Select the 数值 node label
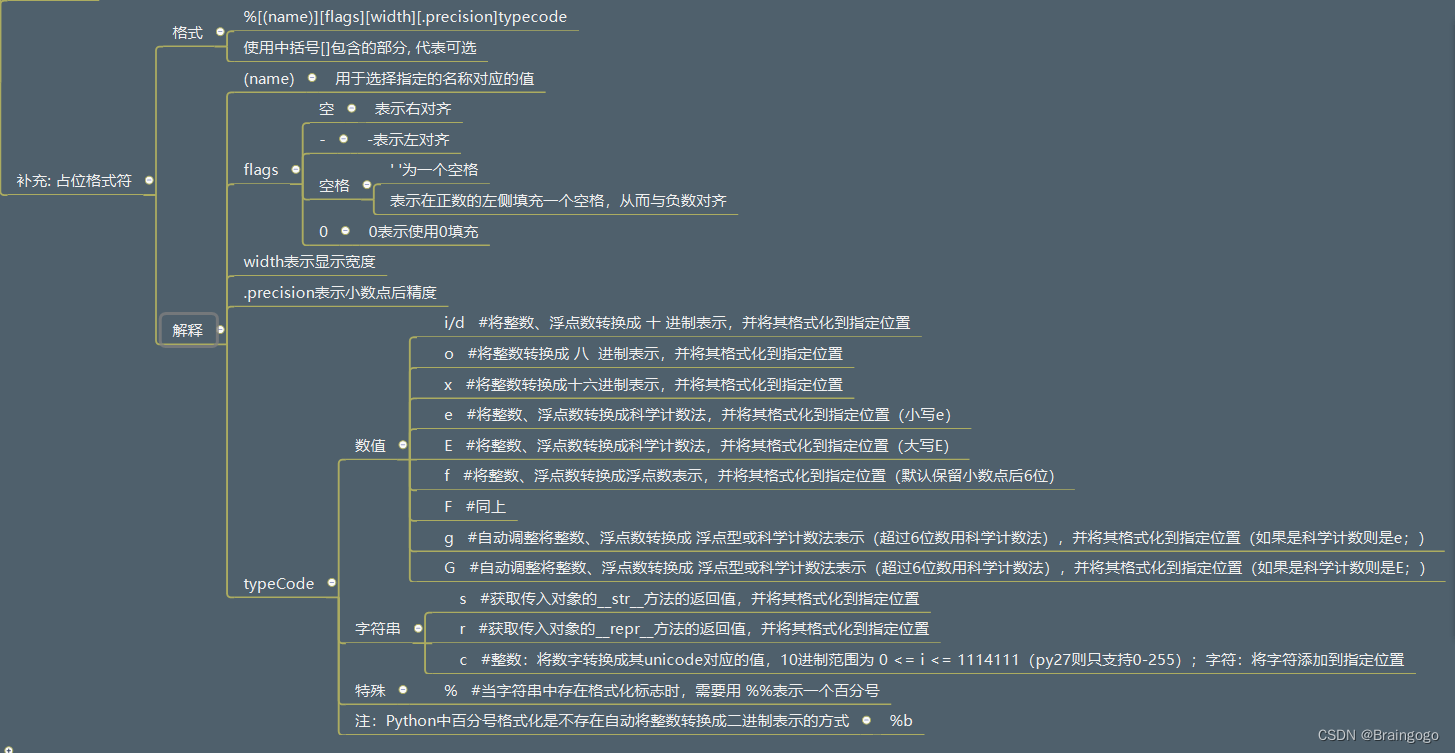 (x=370, y=445)
